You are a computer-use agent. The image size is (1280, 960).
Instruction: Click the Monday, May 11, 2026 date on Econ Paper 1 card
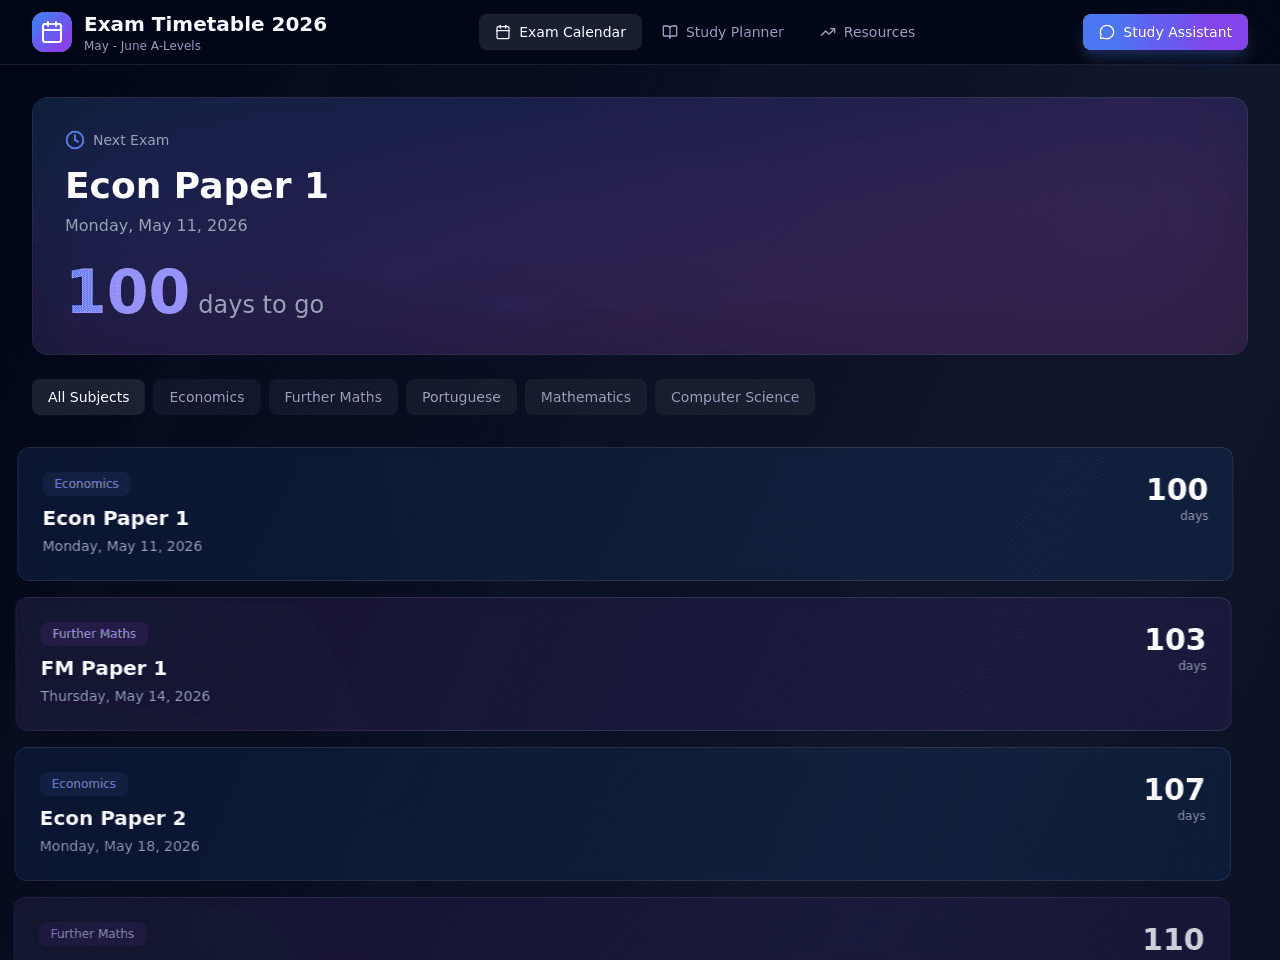[122, 546]
